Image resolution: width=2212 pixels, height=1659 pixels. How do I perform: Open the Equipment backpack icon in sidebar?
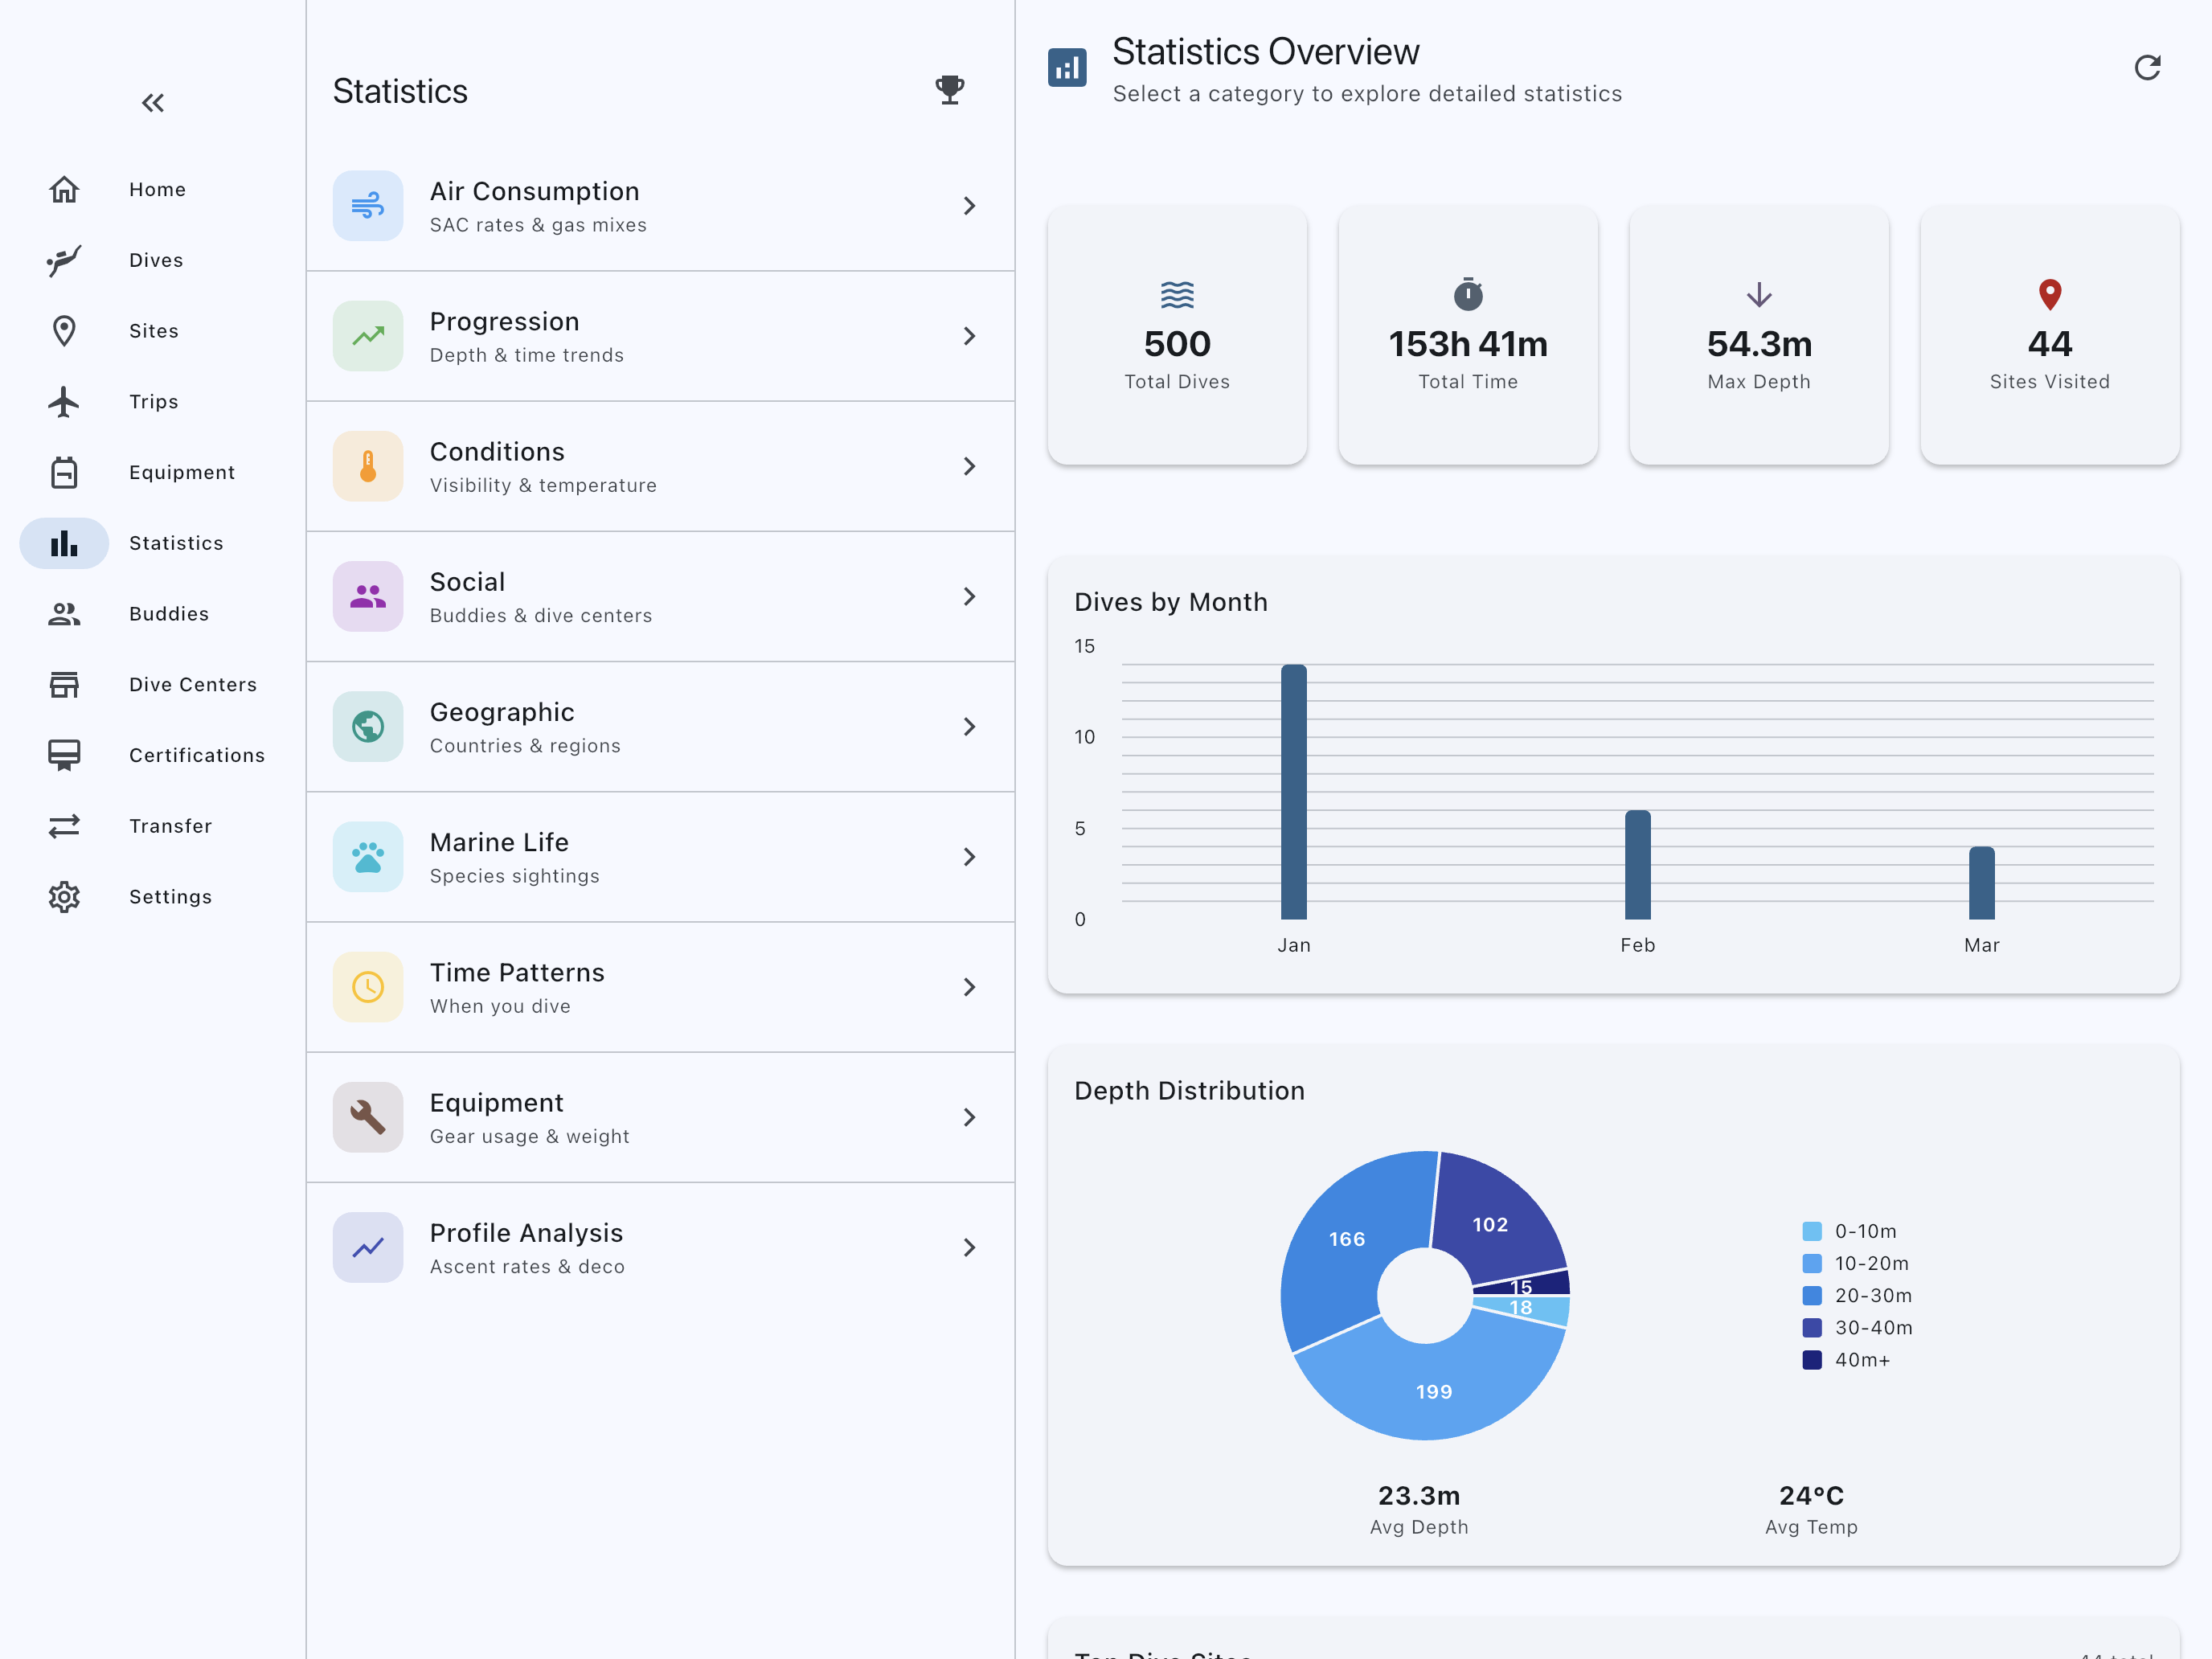pyautogui.click(x=64, y=472)
